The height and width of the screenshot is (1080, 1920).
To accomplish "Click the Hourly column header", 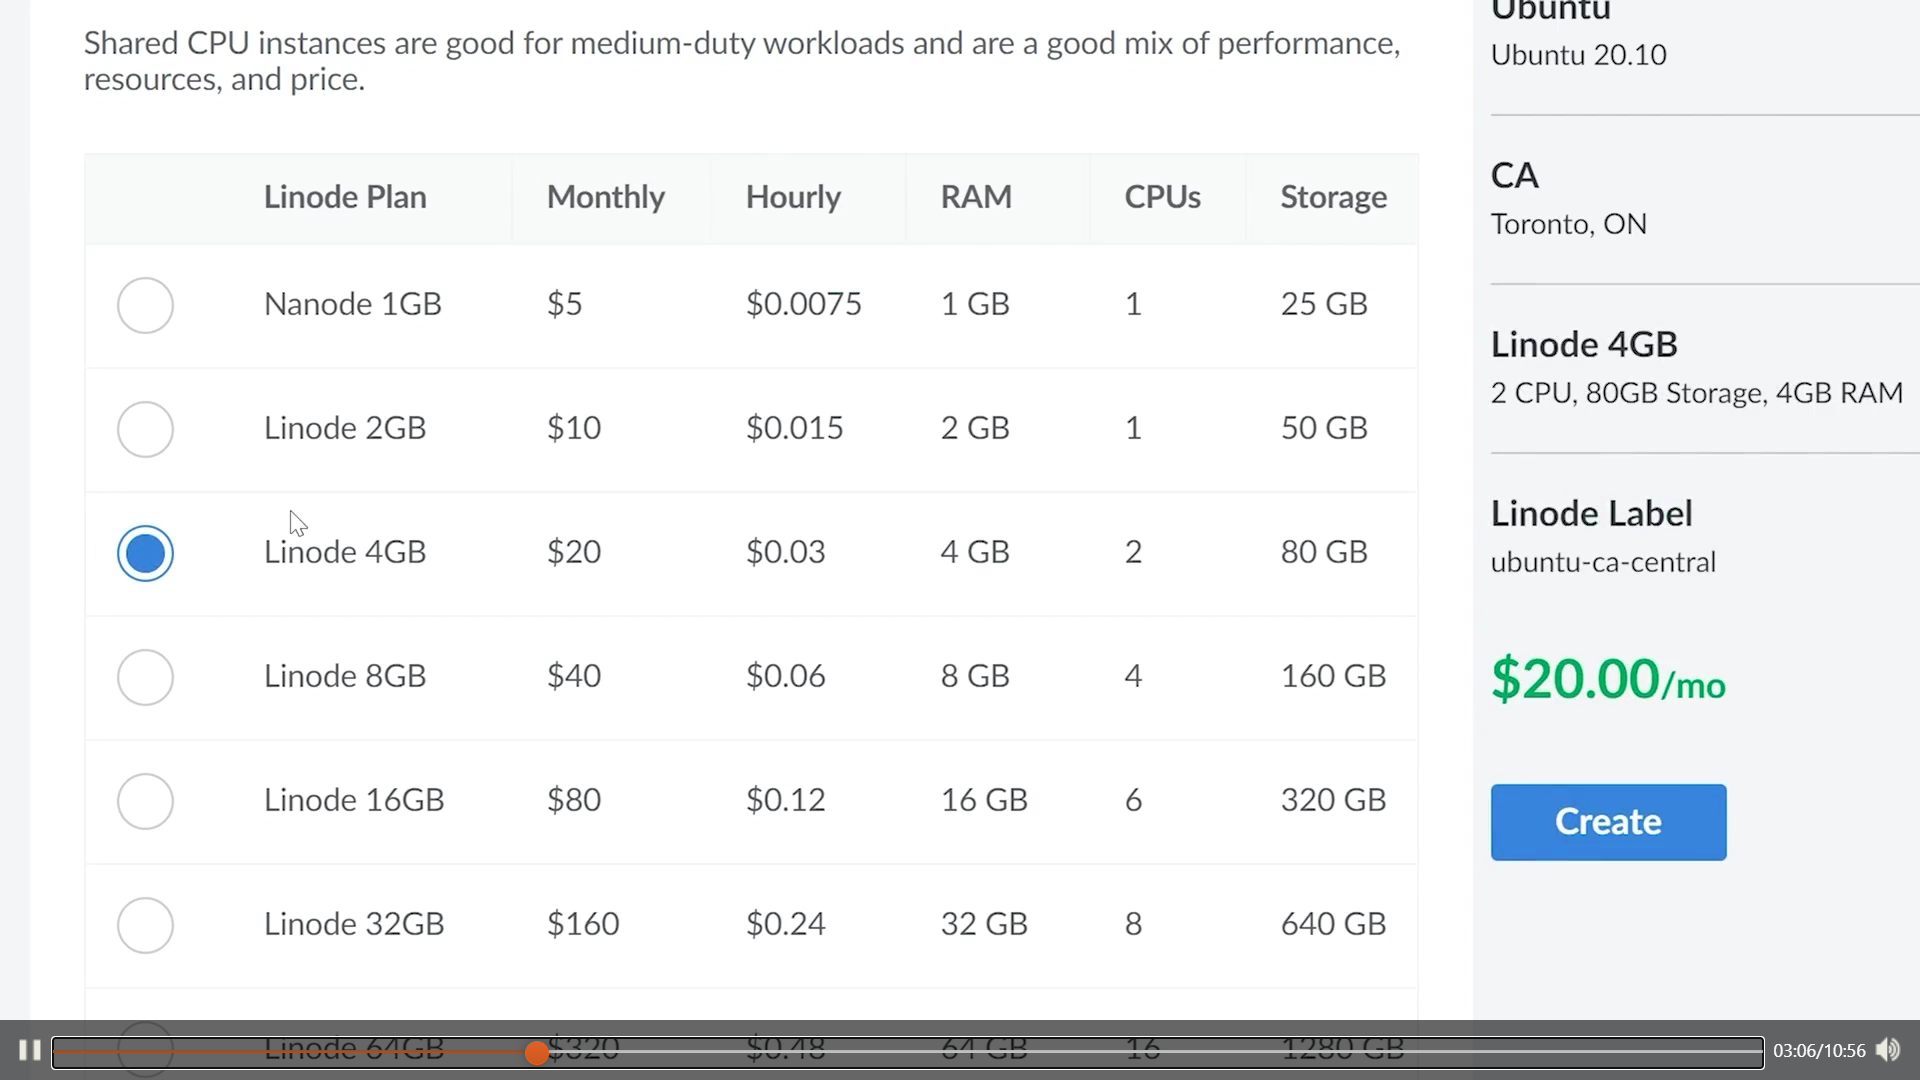I will click(793, 197).
